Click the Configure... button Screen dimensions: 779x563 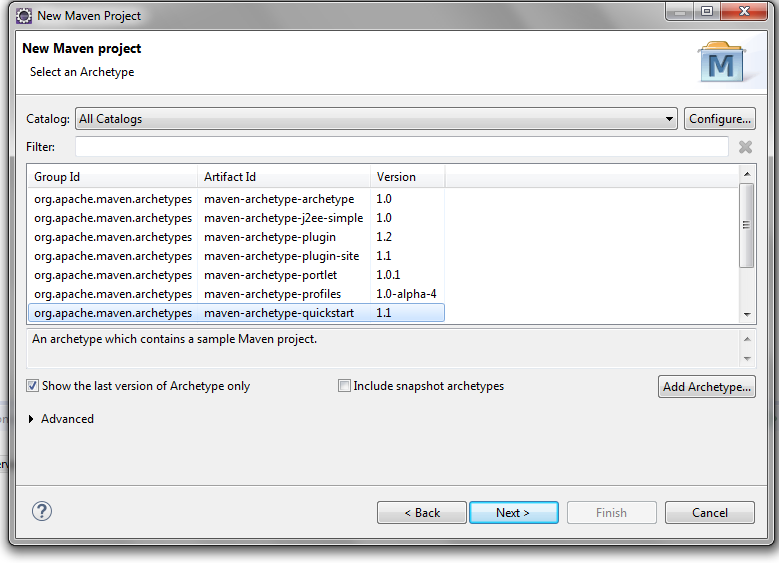tap(719, 119)
